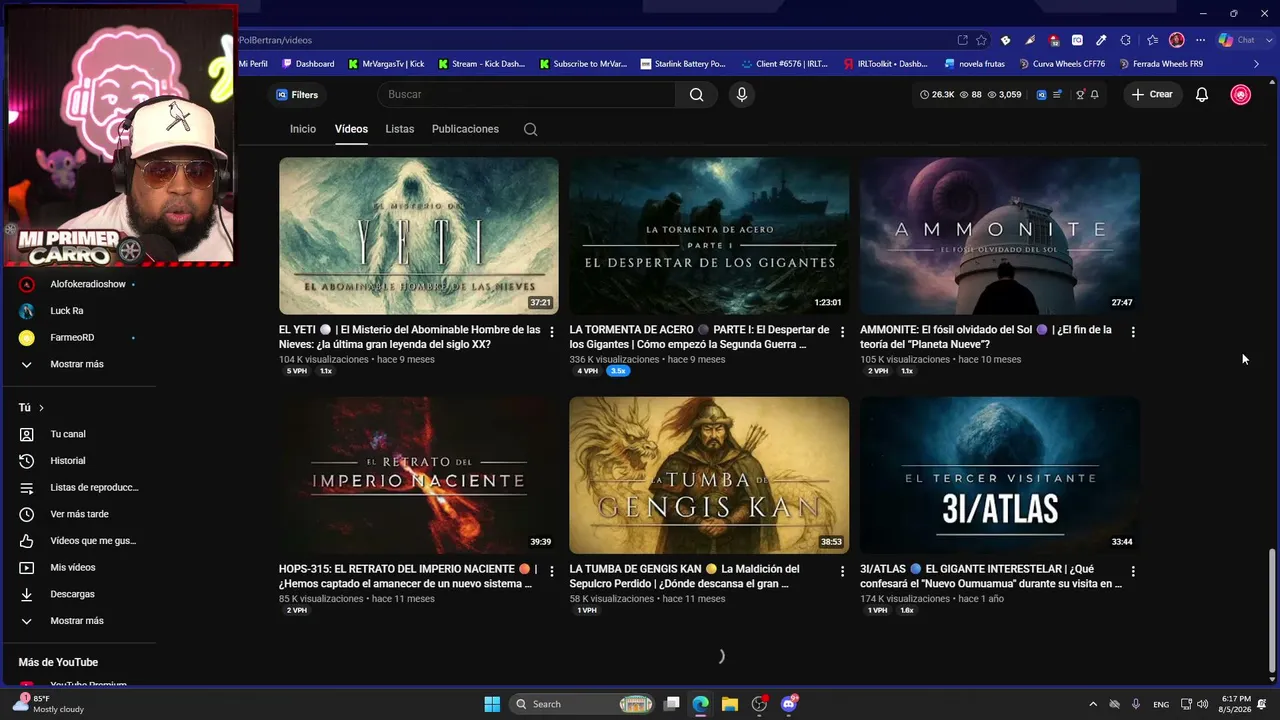
Task: Open options menu for Tumba de Gengis Kan
Action: click(x=842, y=572)
